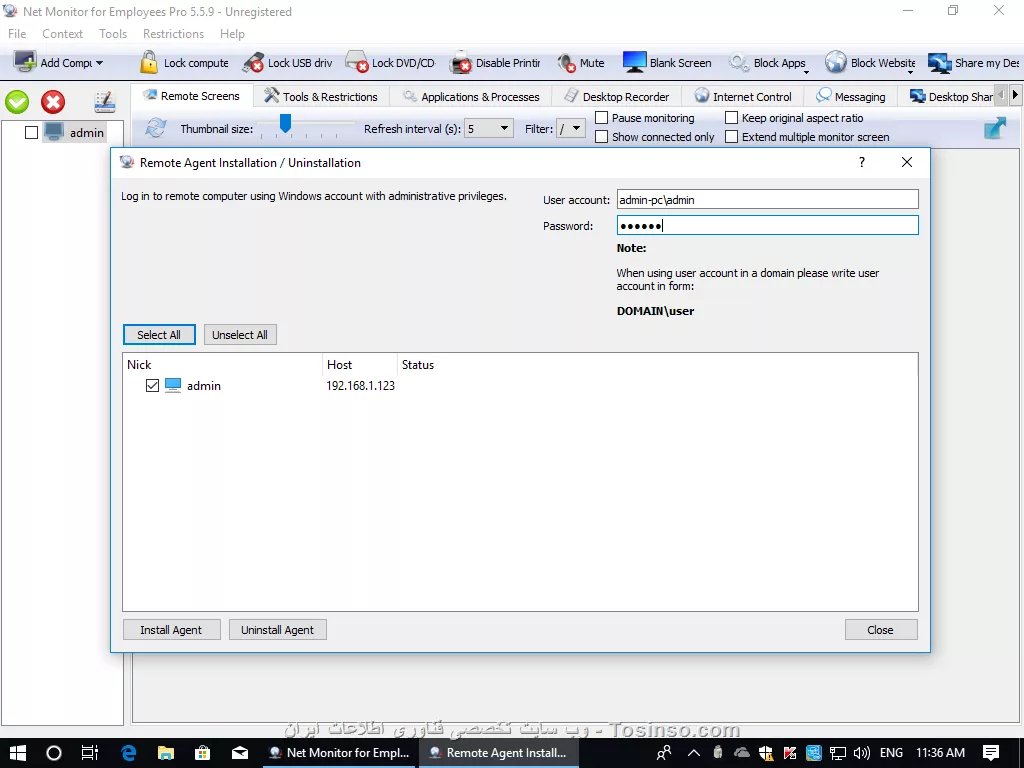Click the Lock USB drive icon
This screenshot has height=768, width=1024.
253,63
